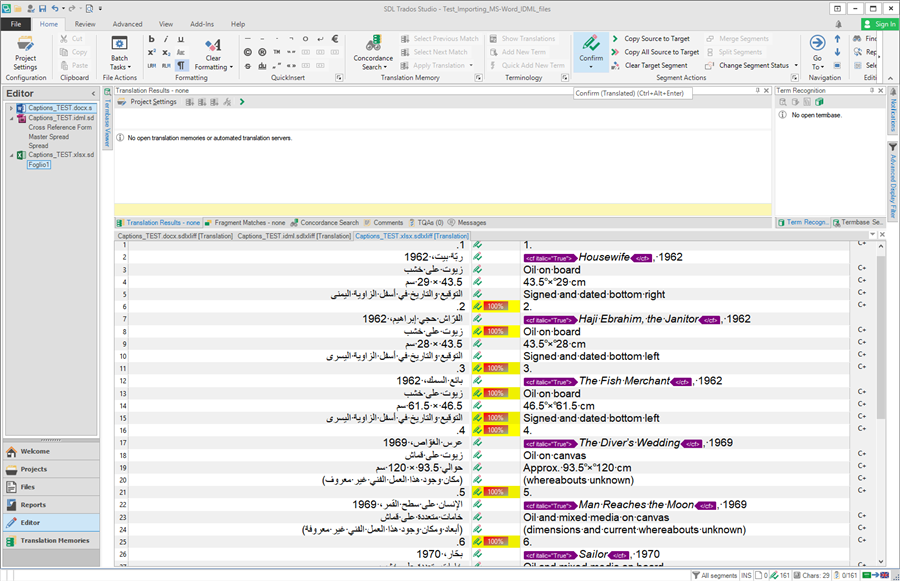Open the Files view
The width and height of the screenshot is (900, 581).
[x=51, y=487]
